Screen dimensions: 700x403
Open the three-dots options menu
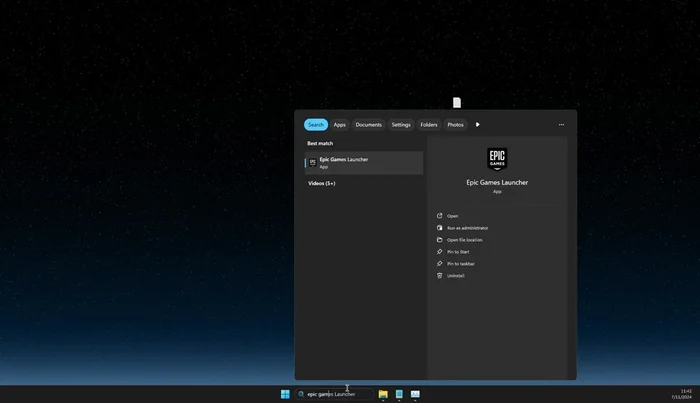pyautogui.click(x=561, y=125)
